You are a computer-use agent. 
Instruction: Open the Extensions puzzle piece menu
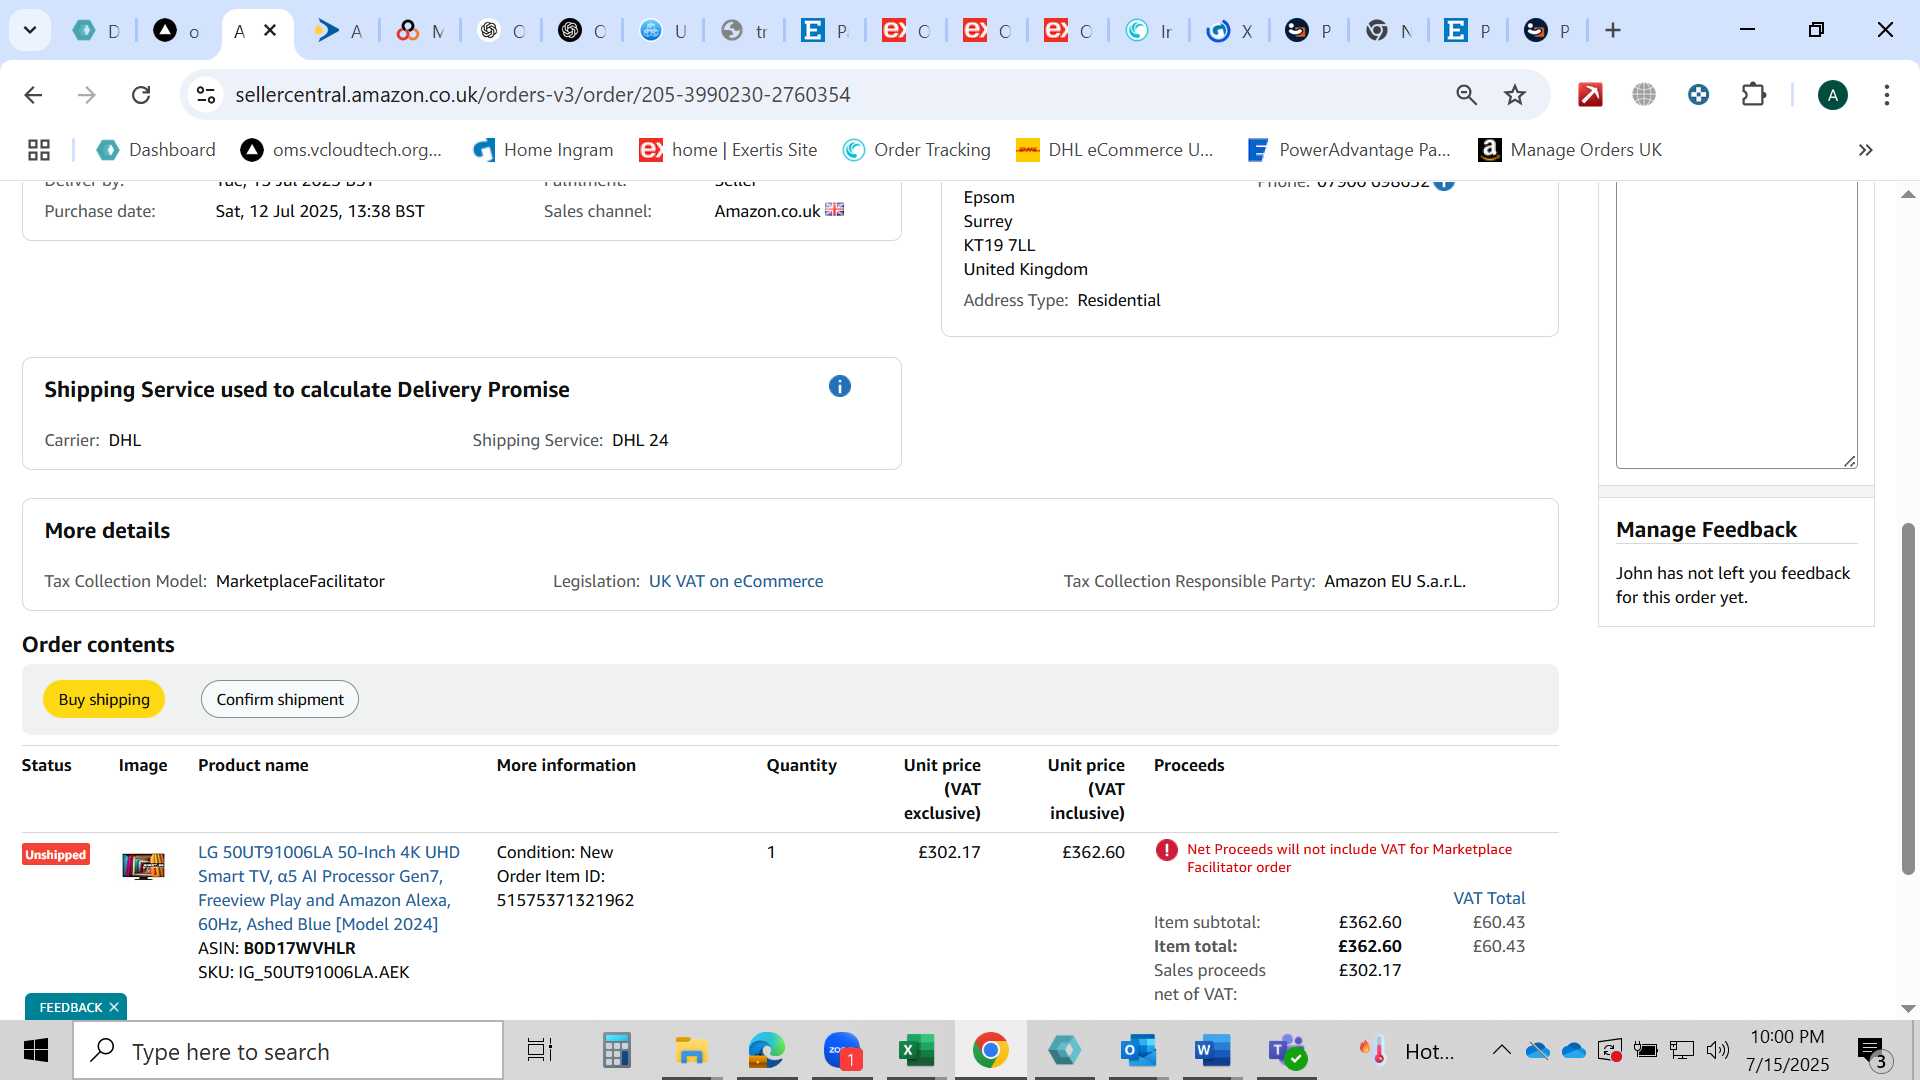click(x=1753, y=95)
